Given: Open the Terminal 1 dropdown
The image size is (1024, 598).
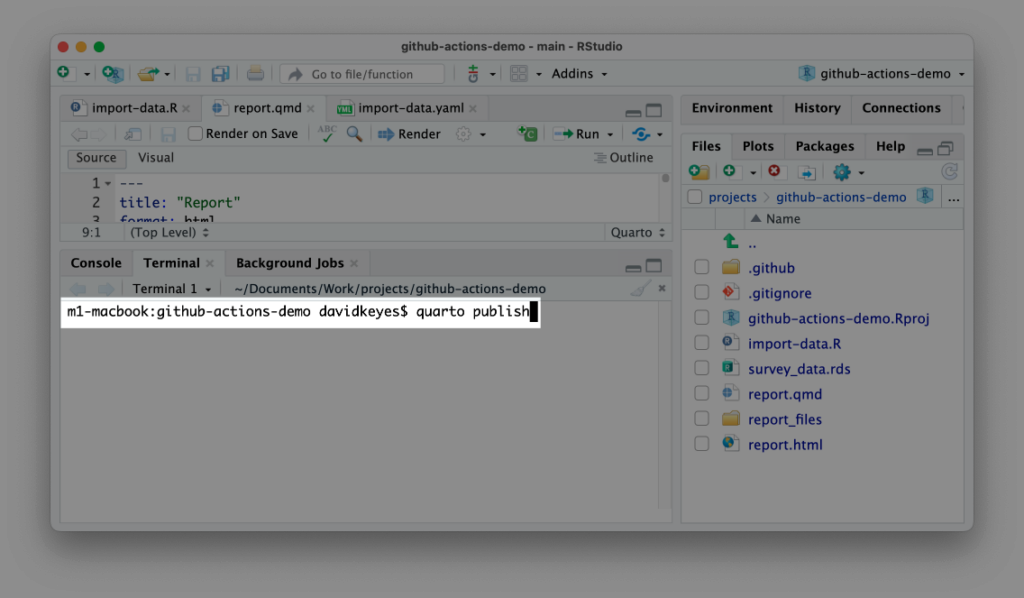Looking at the screenshot, I should coord(172,289).
